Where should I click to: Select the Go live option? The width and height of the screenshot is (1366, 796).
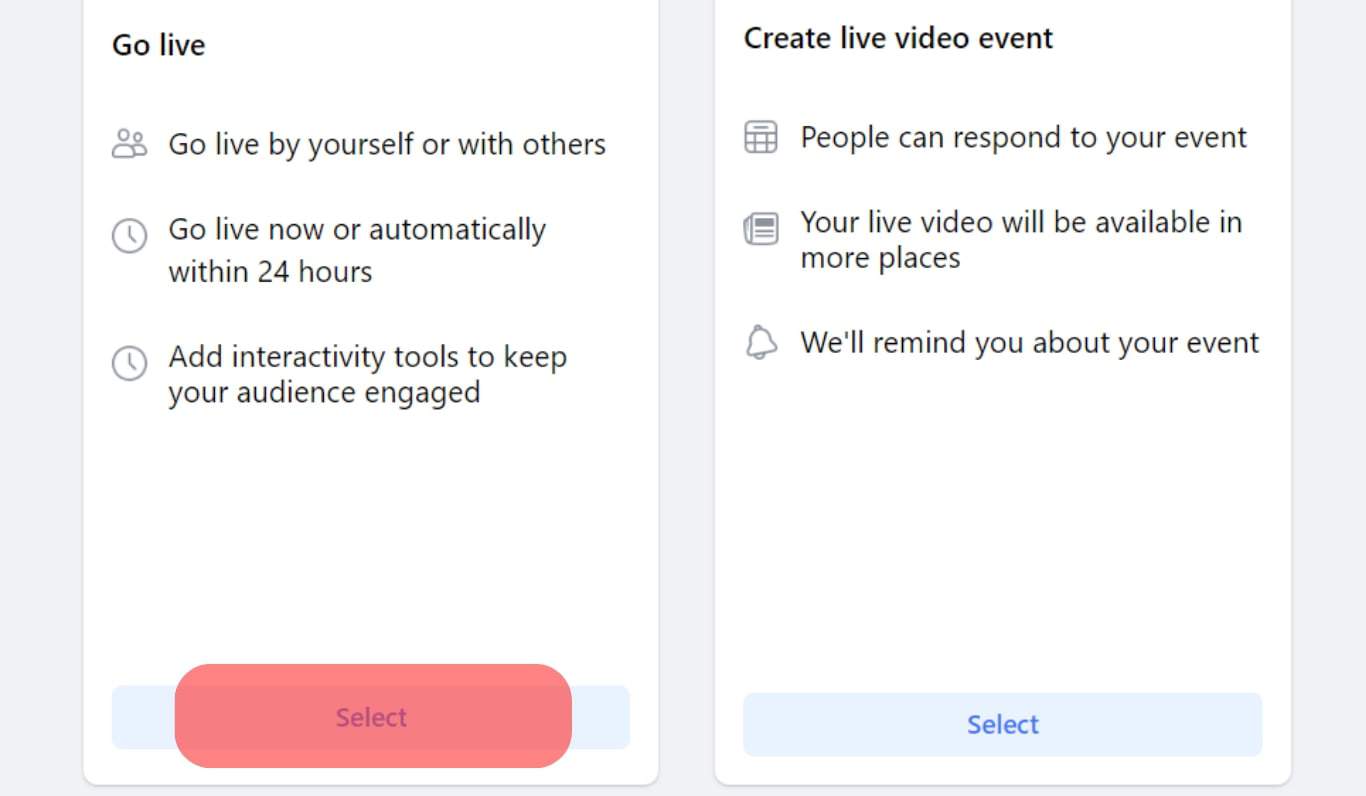point(371,717)
